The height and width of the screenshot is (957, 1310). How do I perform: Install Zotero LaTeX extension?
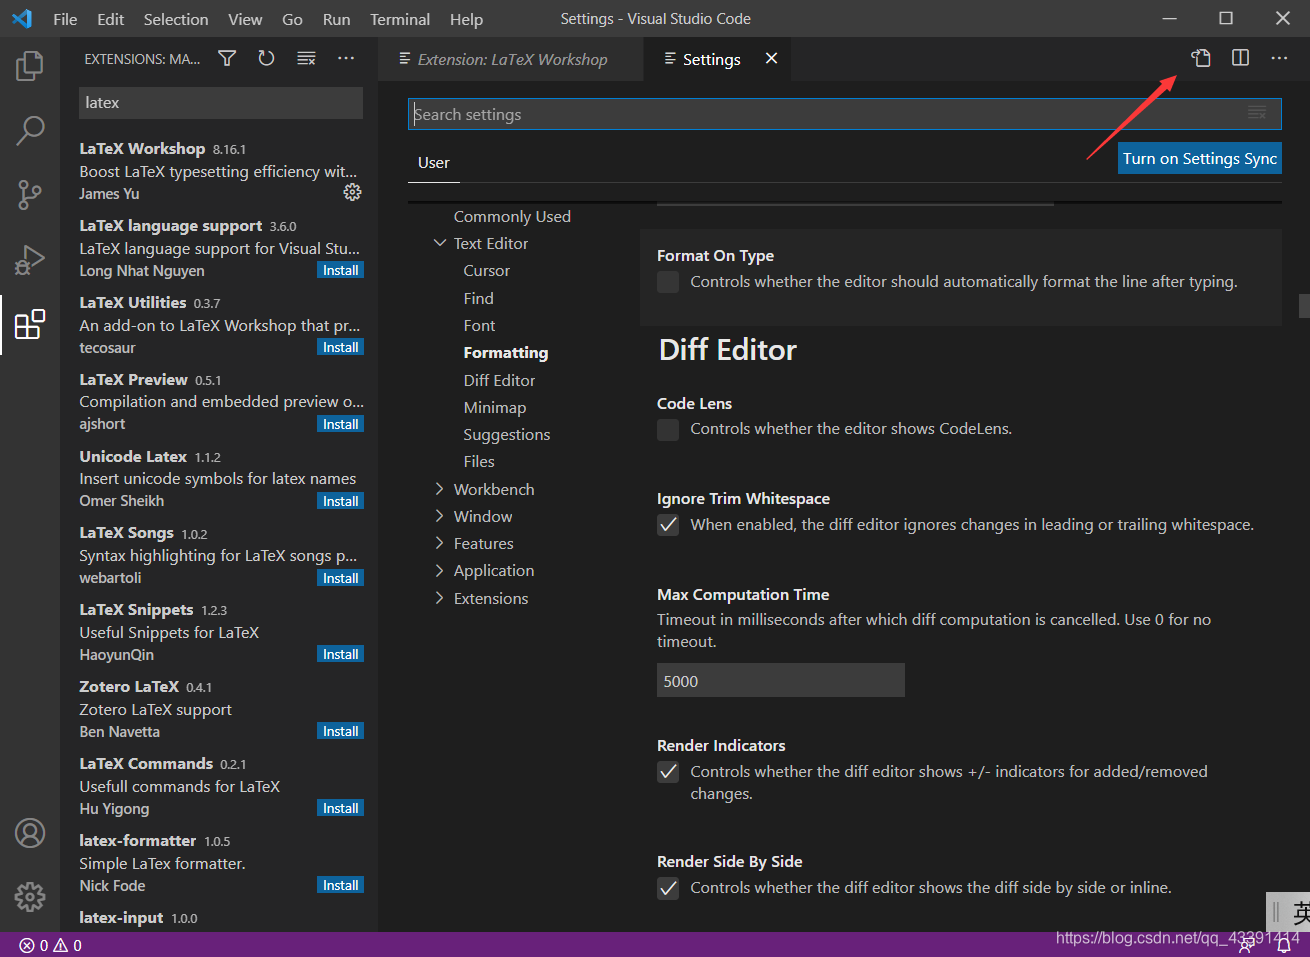(x=340, y=731)
